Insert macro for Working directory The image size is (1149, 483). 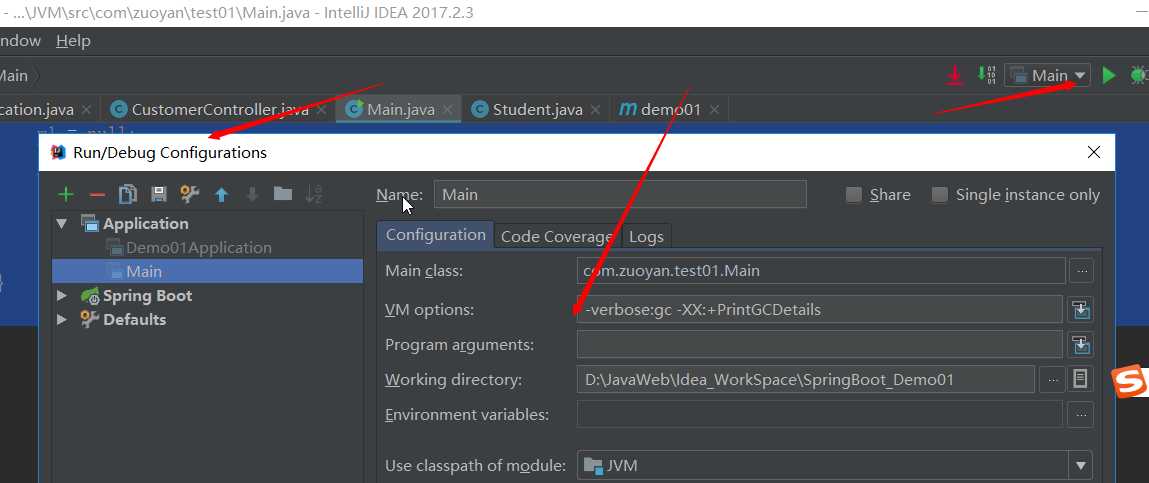1080,379
